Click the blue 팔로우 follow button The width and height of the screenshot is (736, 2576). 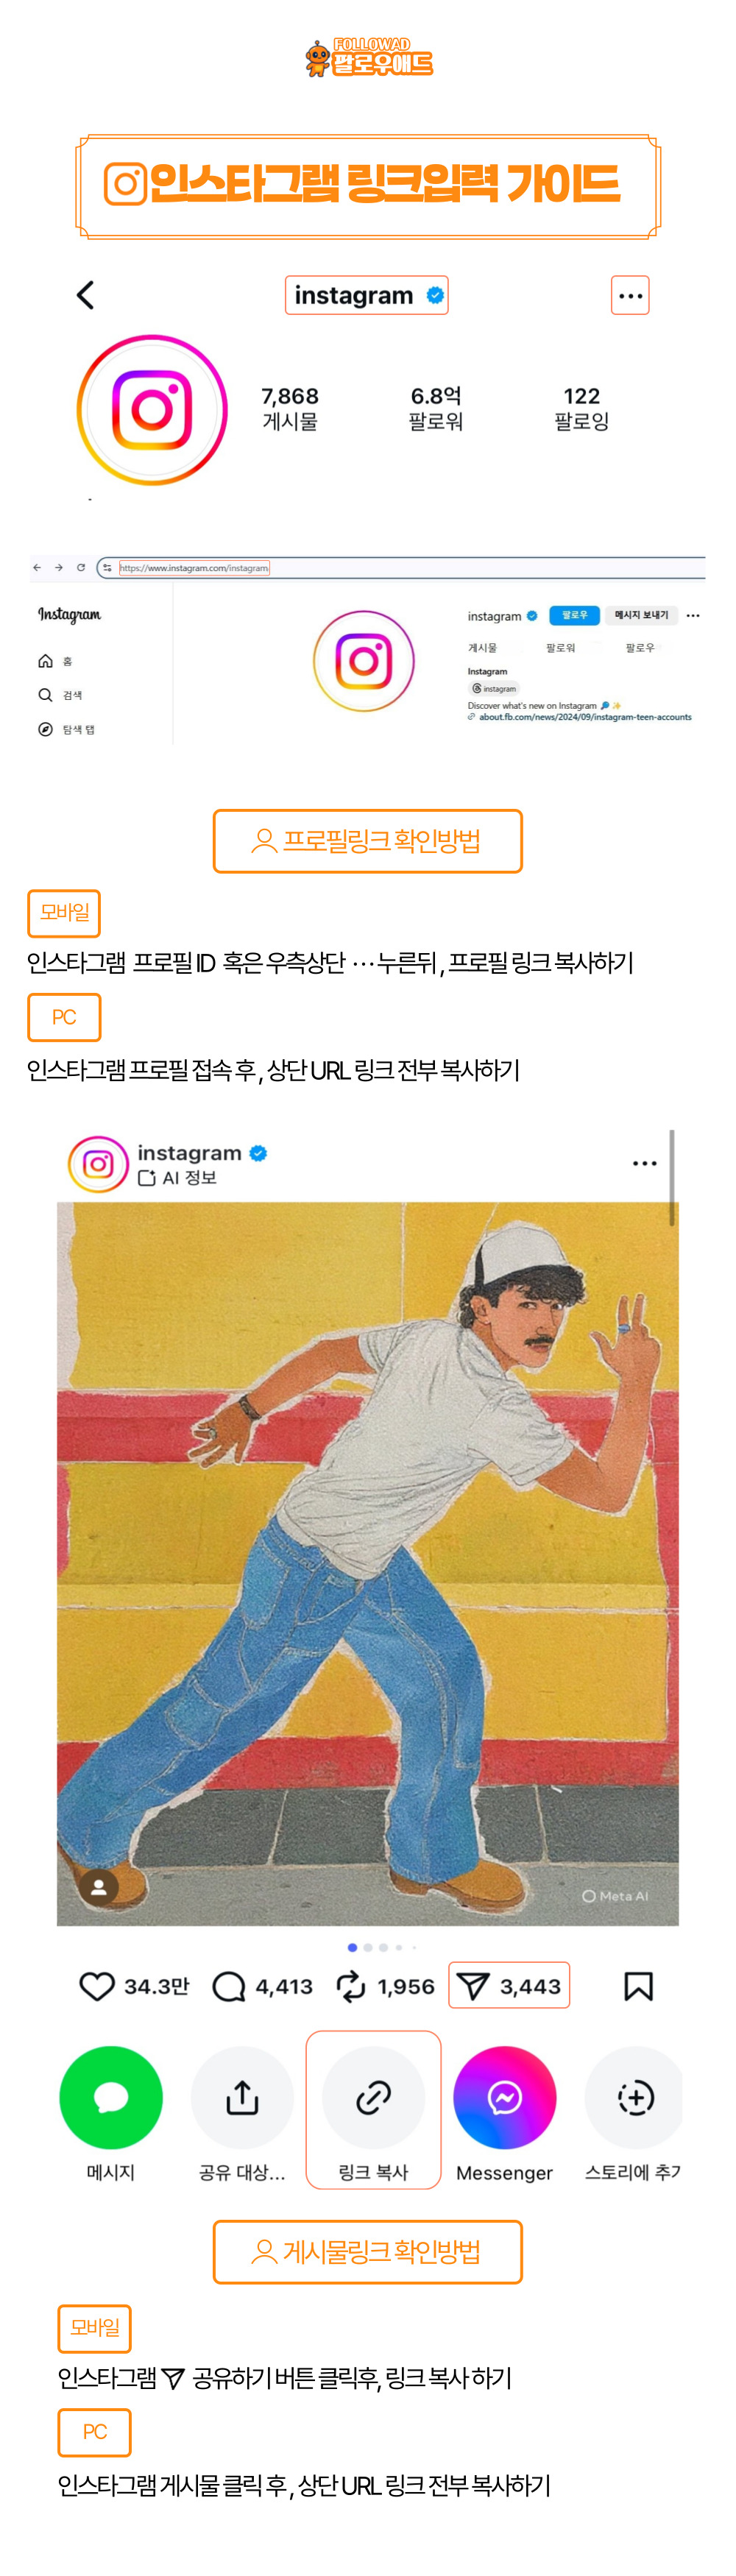tap(574, 615)
